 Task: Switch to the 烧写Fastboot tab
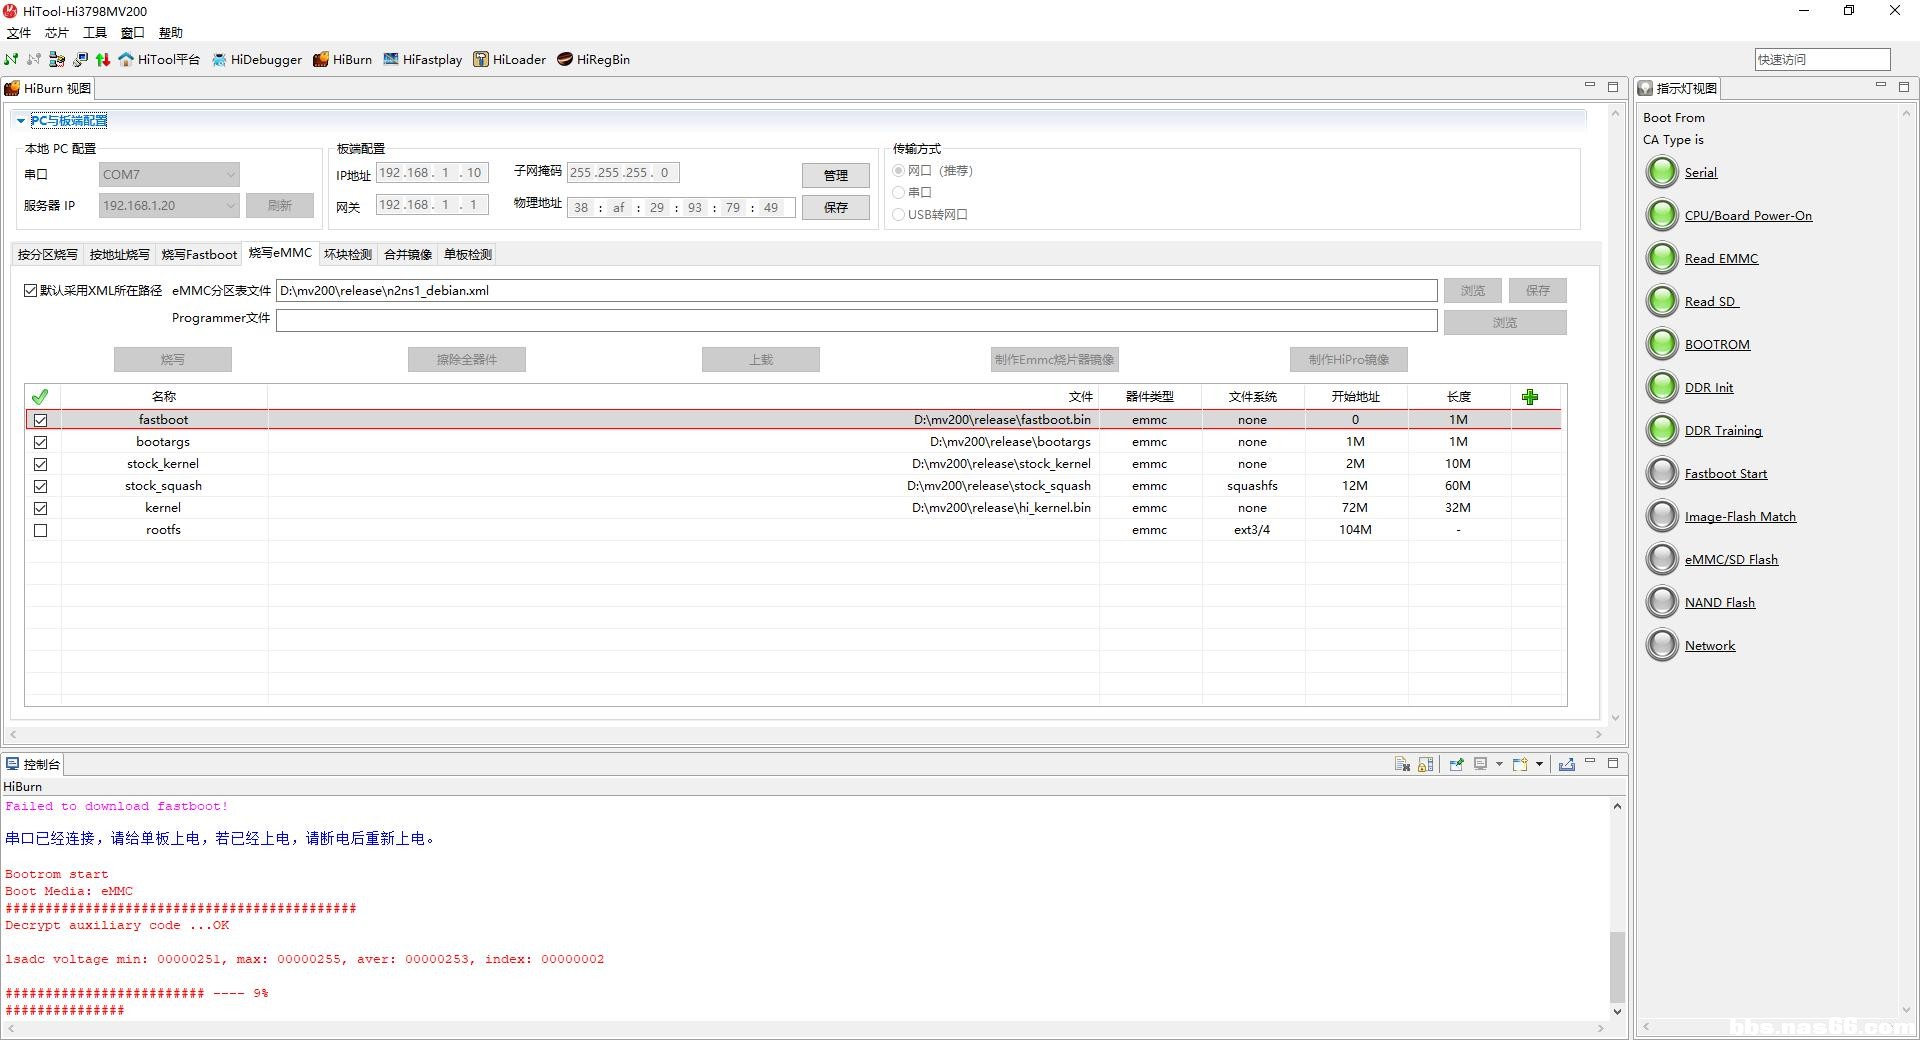pos(199,255)
